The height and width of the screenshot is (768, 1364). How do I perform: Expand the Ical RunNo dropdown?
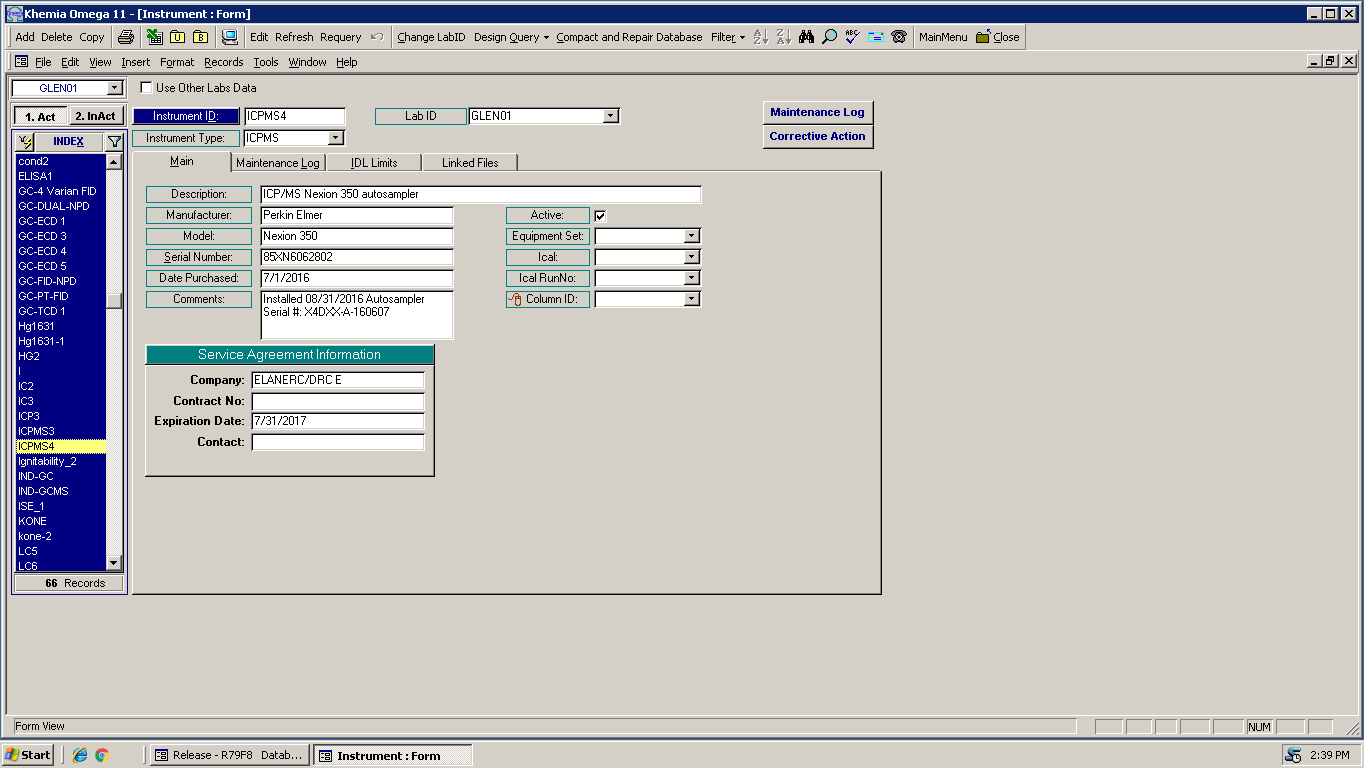(692, 279)
